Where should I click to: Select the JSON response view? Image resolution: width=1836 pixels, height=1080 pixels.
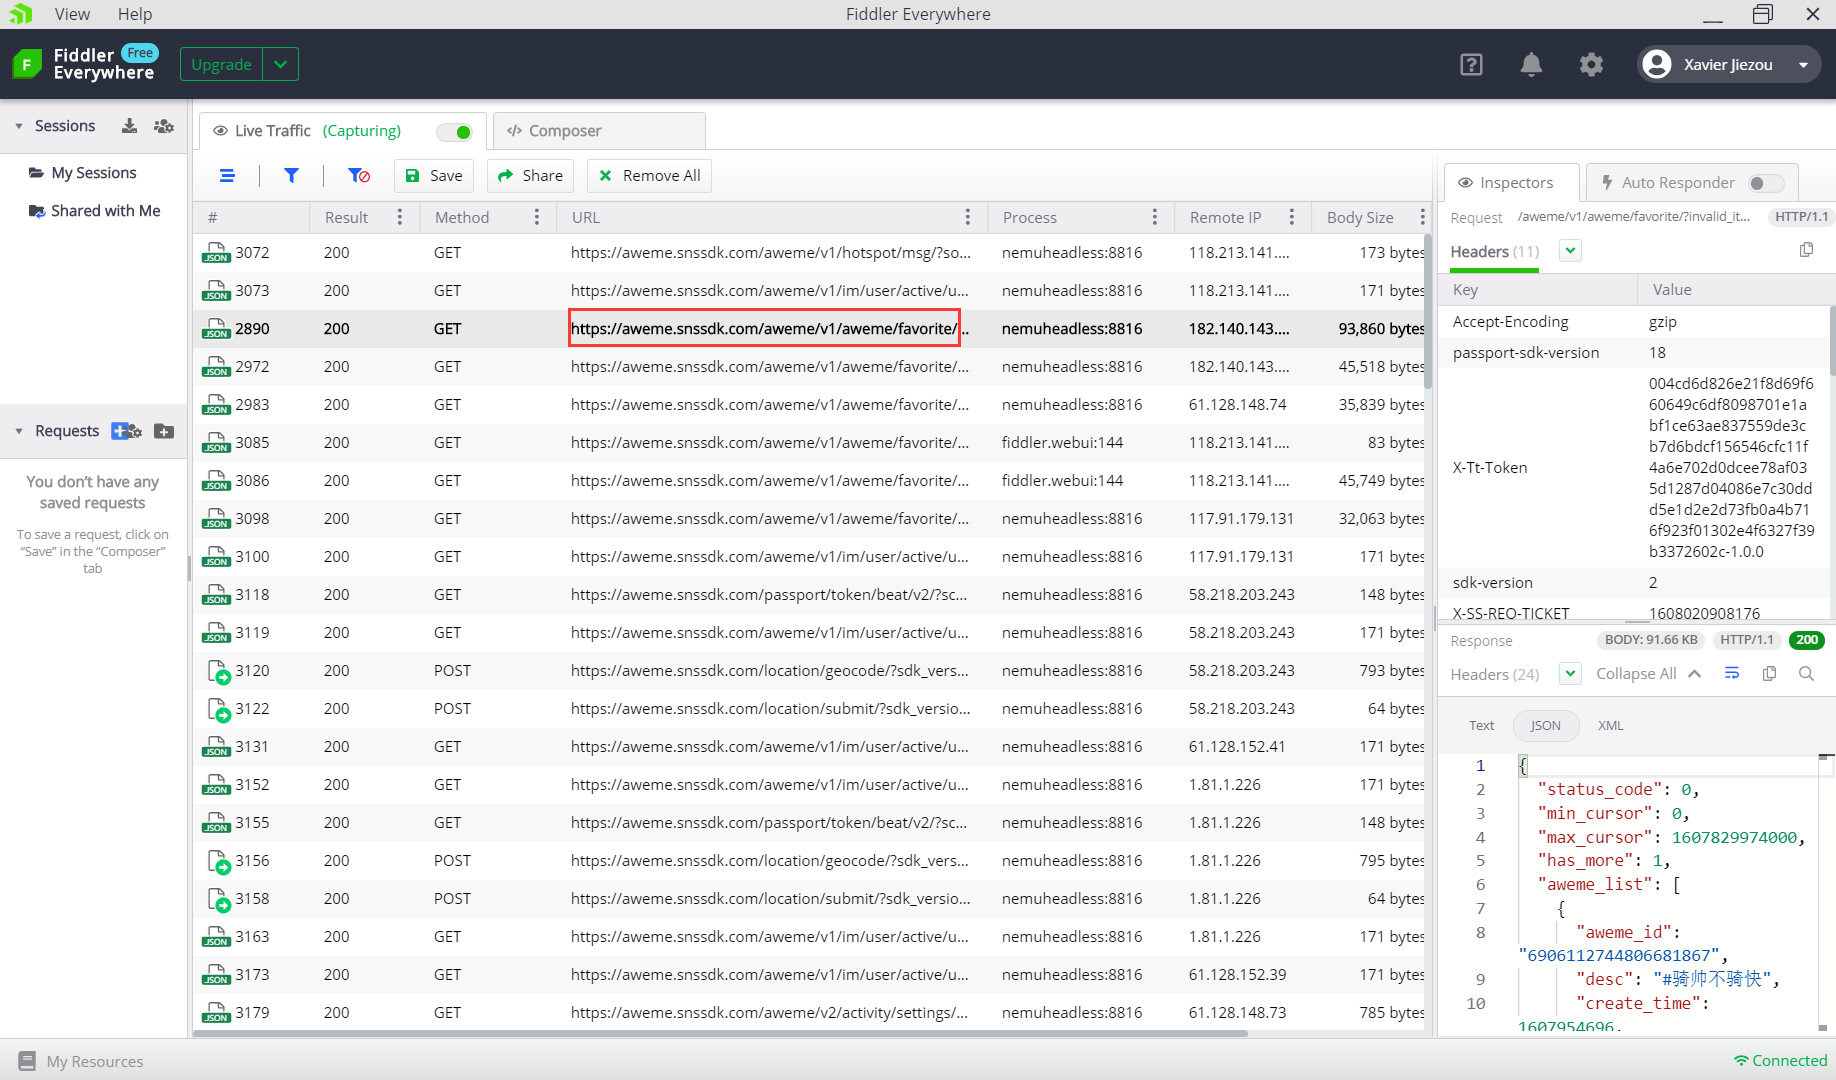tap(1545, 726)
